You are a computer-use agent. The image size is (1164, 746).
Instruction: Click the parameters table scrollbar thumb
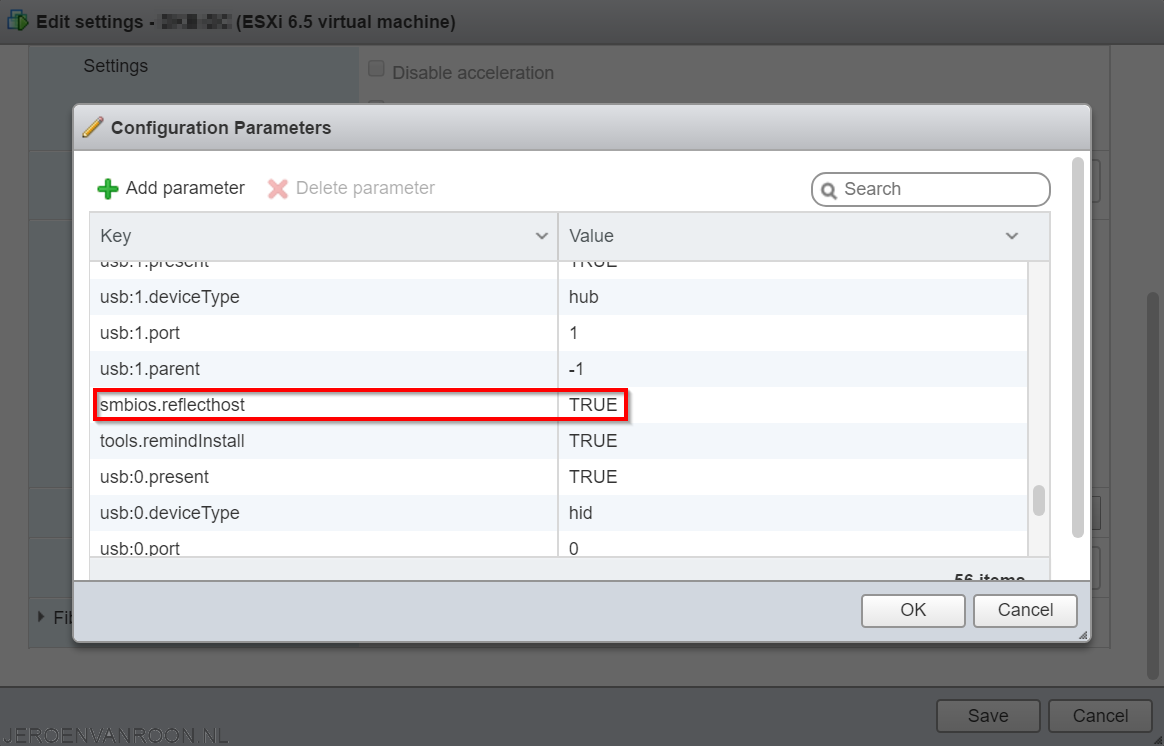pyautogui.click(x=1039, y=500)
